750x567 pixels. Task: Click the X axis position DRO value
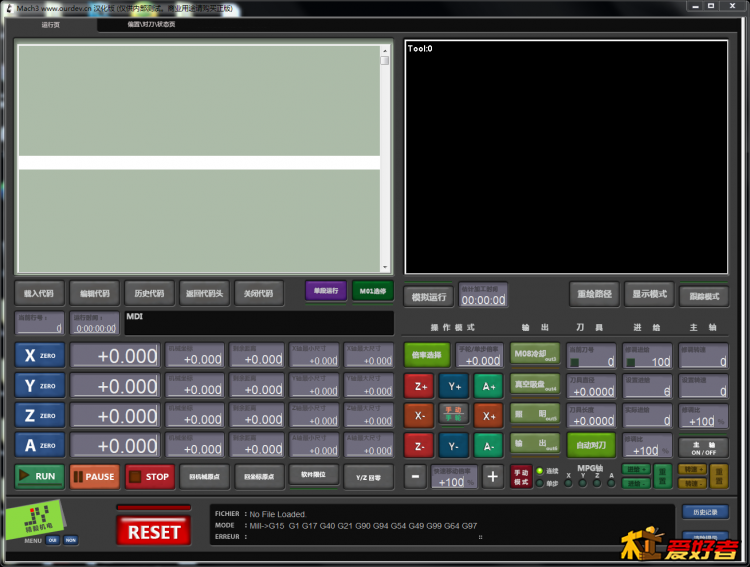(x=115, y=356)
